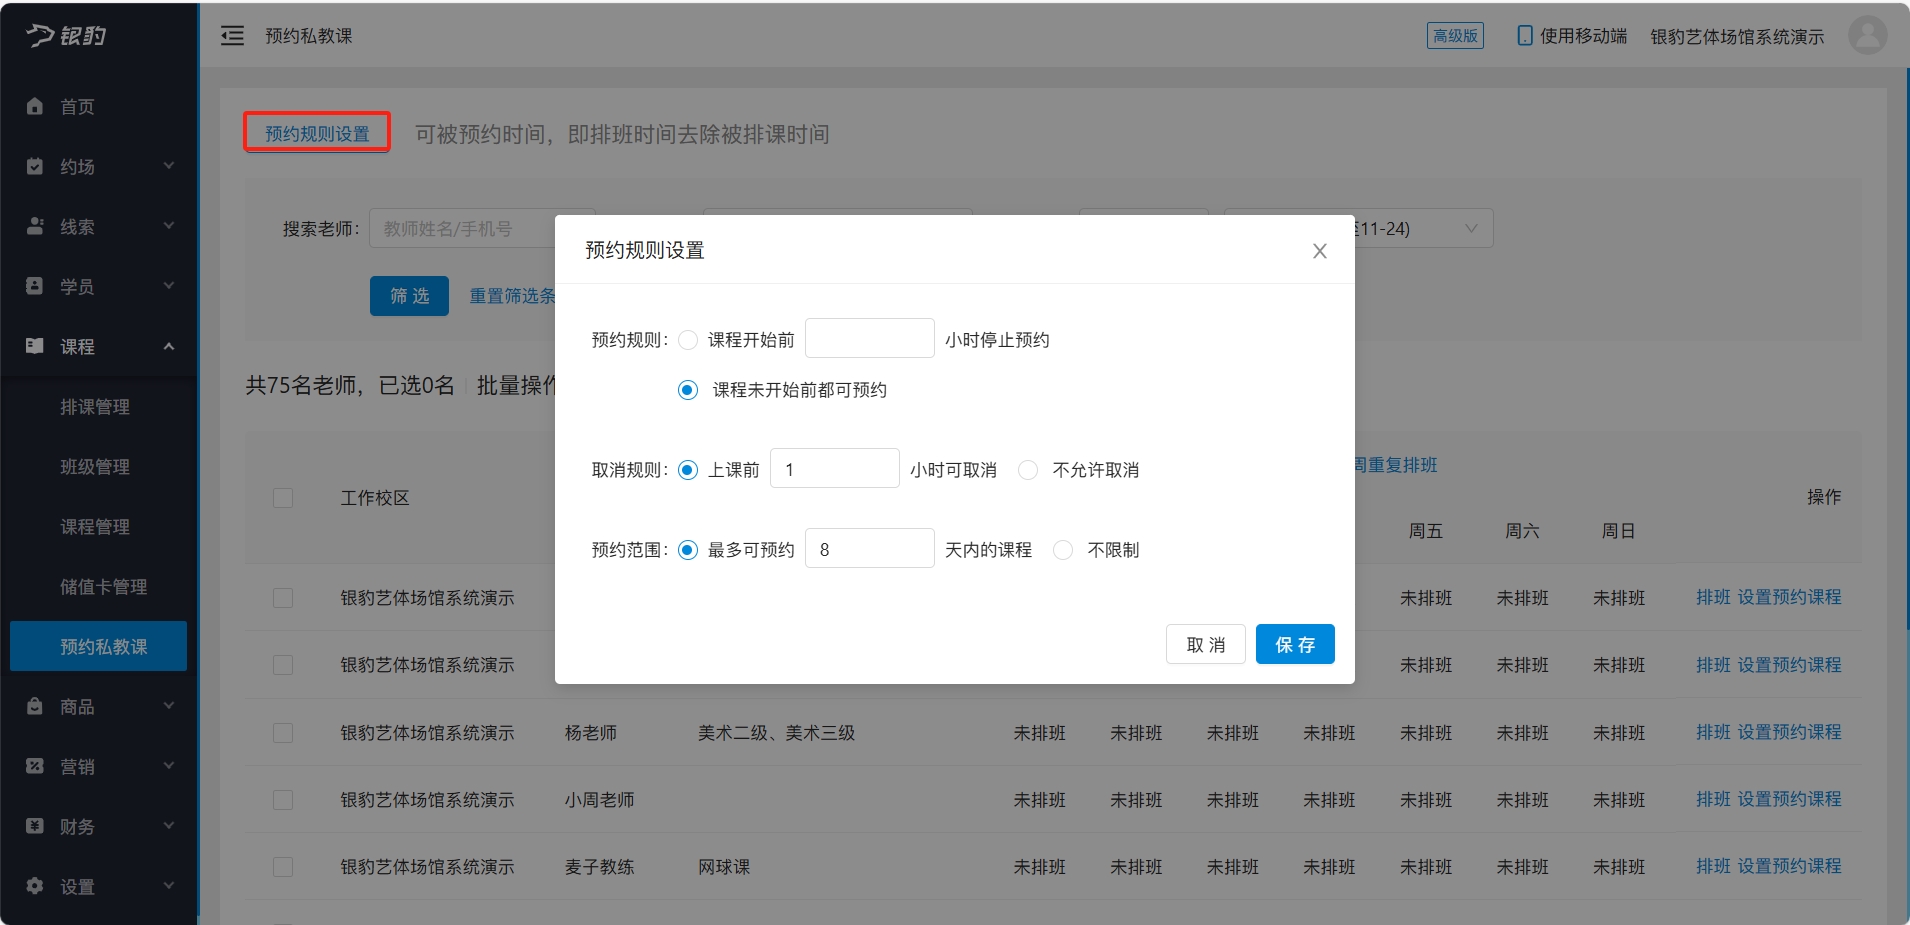This screenshot has height=925, width=1910.
Task: Collapse the 课程 sidebar menu chevron
Action: pos(168,346)
